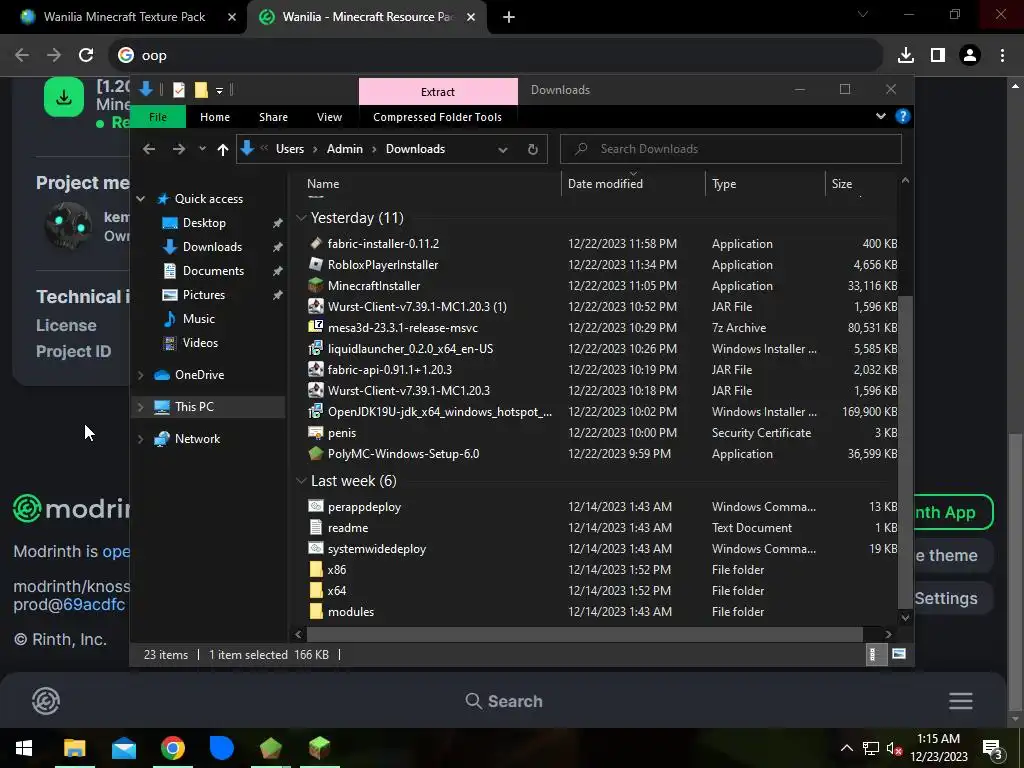Toggle Chrome side panel icon
The width and height of the screenshot is (1024, 768).
click(938, 56)
